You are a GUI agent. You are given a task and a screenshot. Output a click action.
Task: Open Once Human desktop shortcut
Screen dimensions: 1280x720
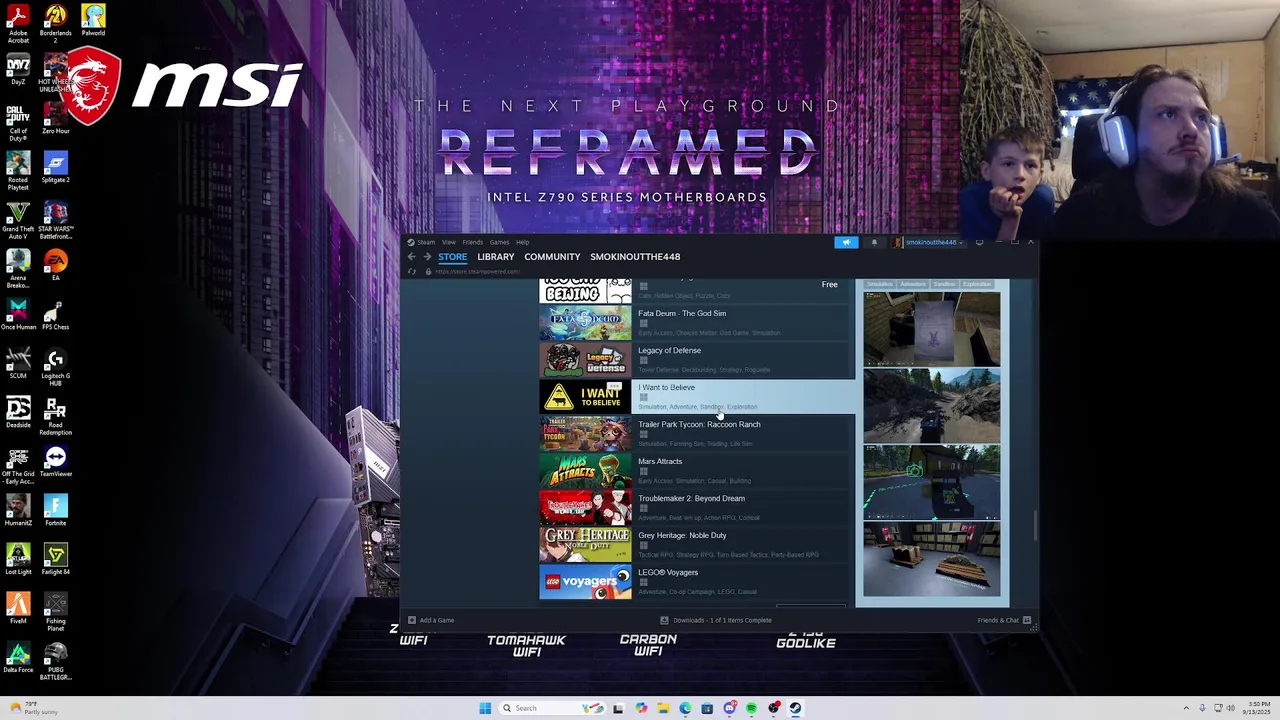click(18, 314)
